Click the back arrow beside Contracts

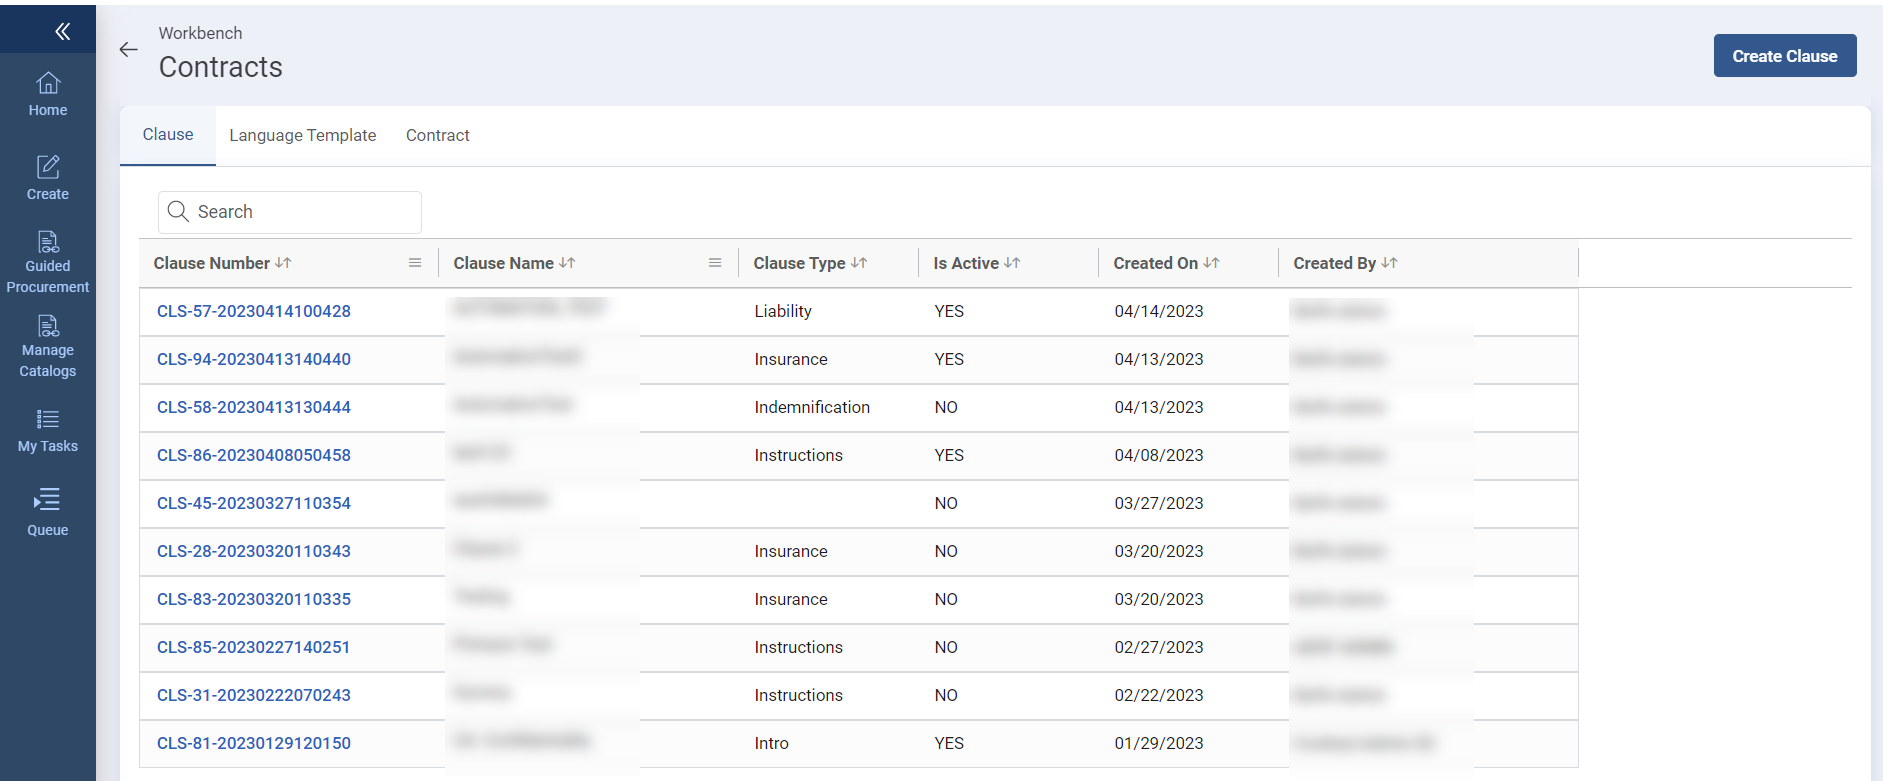[128, 50]
